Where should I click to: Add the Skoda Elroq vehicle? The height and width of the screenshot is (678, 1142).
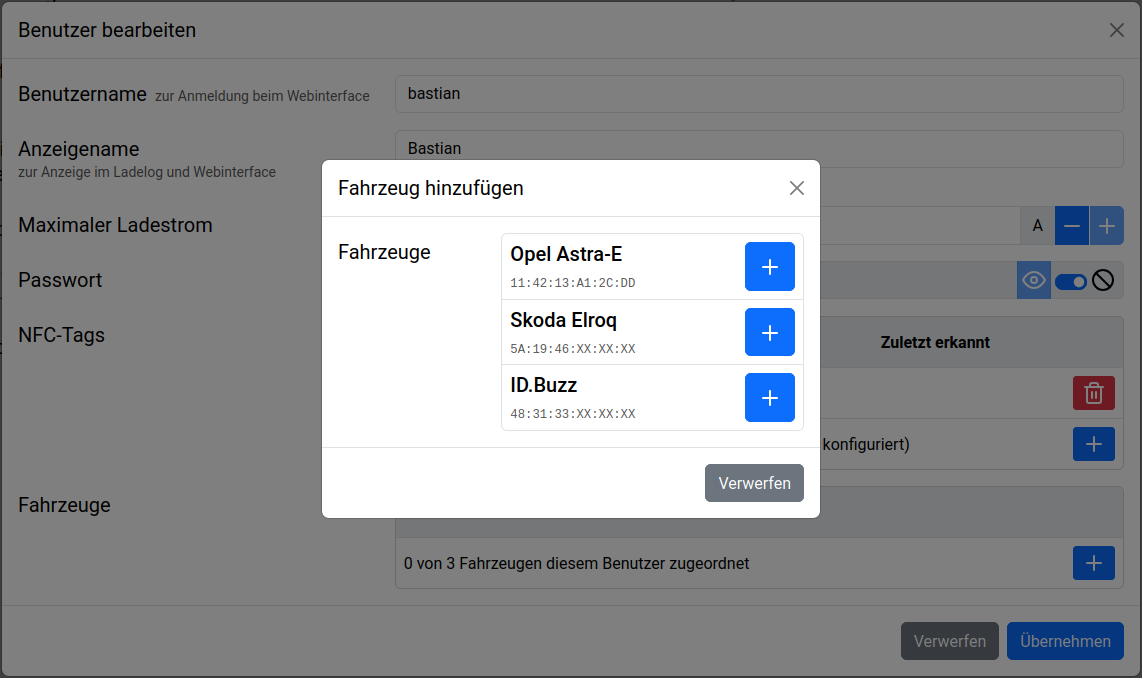pyautogui.click(x=769, y=332)
